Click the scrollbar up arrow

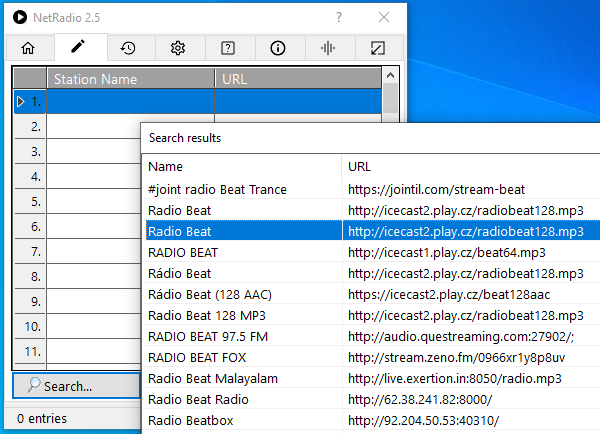(390, 75)
